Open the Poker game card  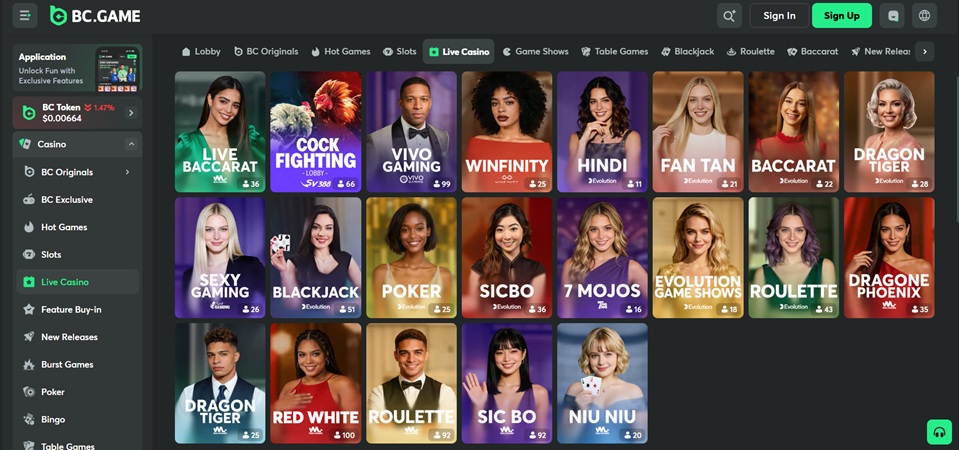click(x=412, y=257)
